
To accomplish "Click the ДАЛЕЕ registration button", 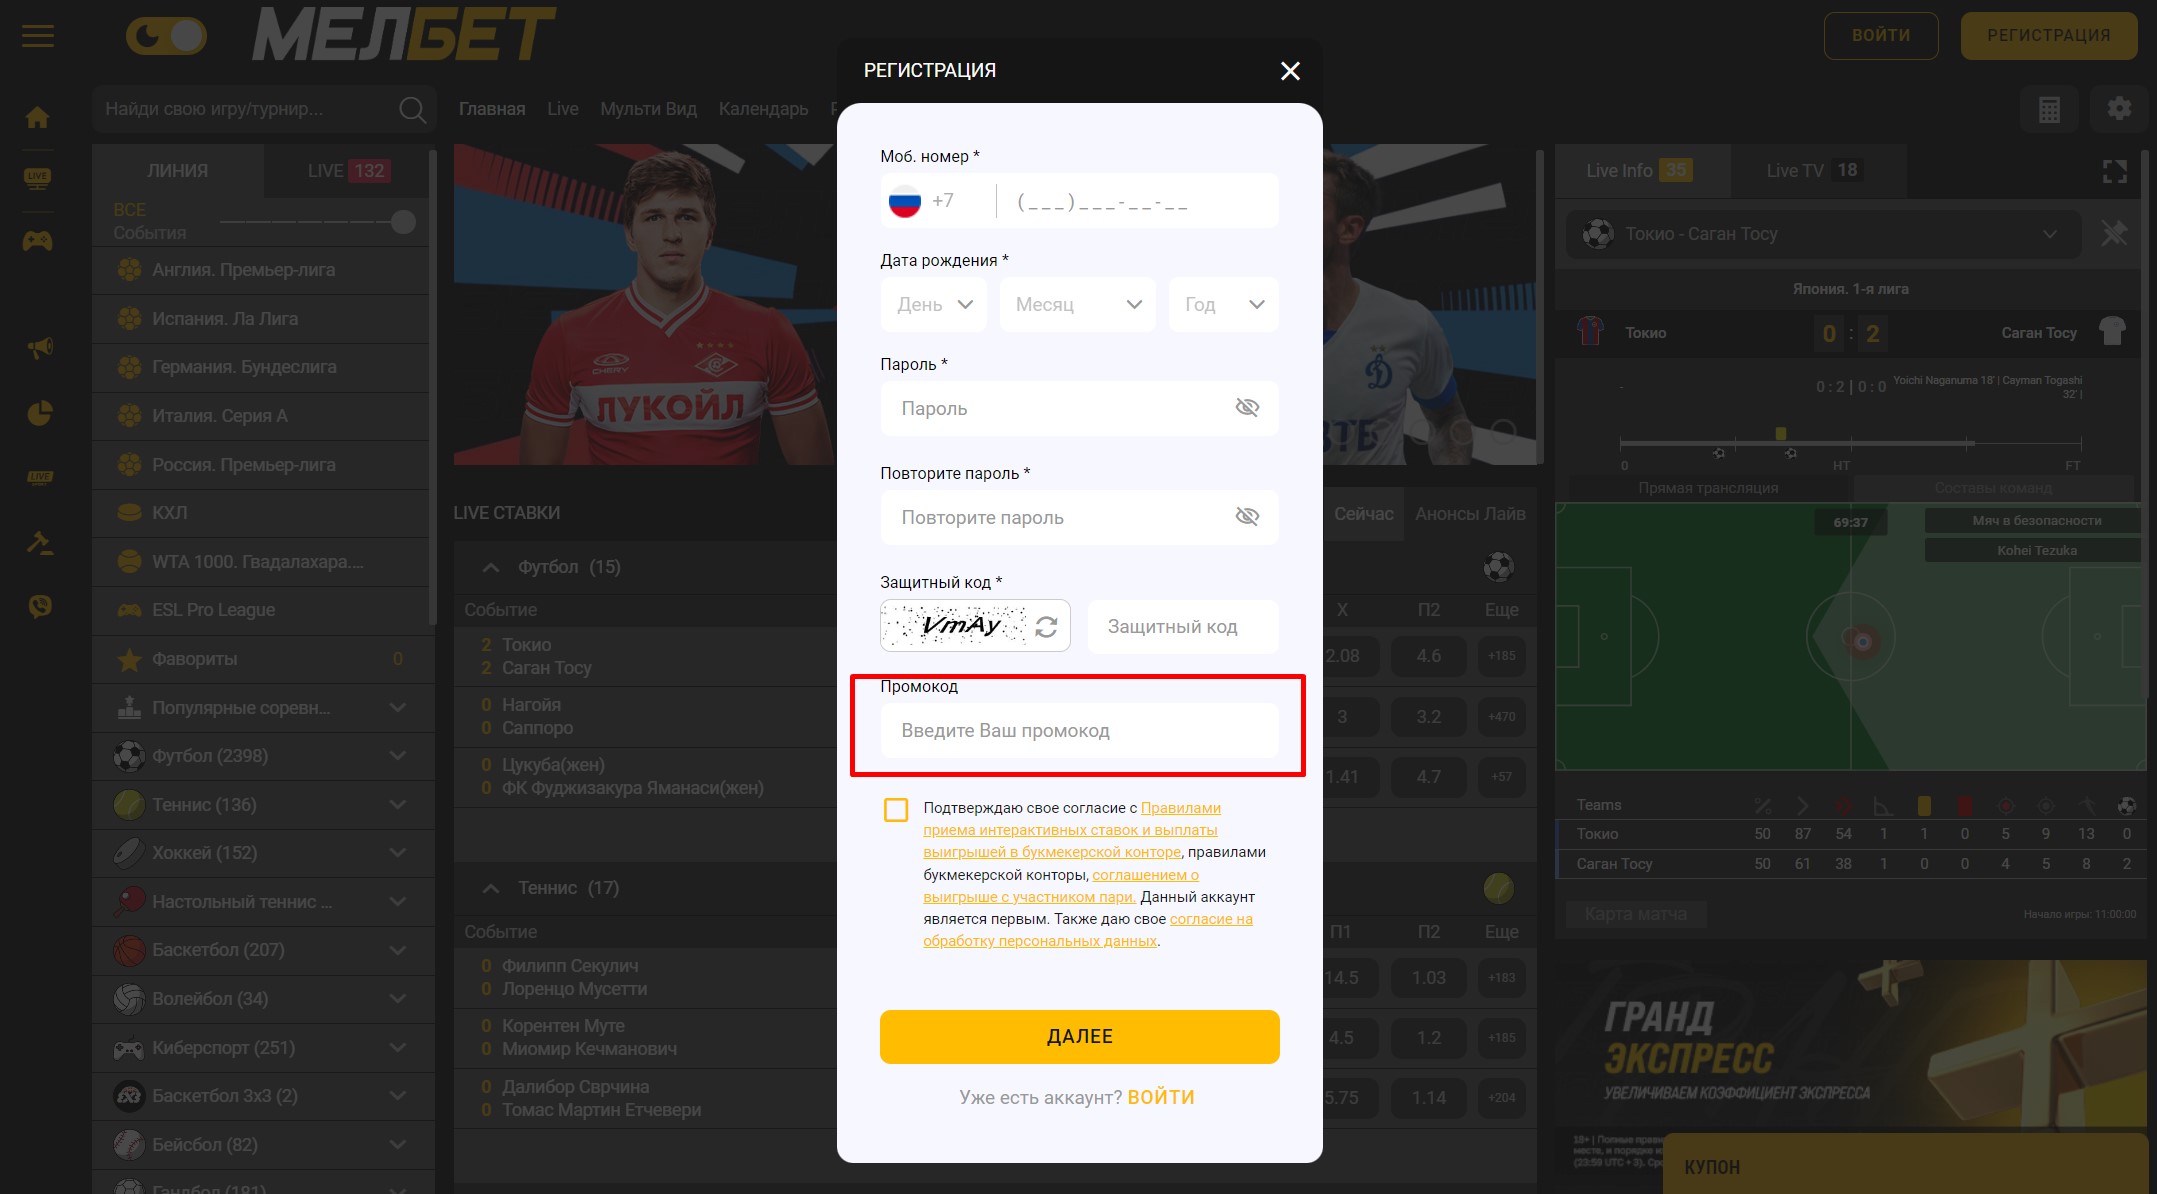I will [1079, 1037].
